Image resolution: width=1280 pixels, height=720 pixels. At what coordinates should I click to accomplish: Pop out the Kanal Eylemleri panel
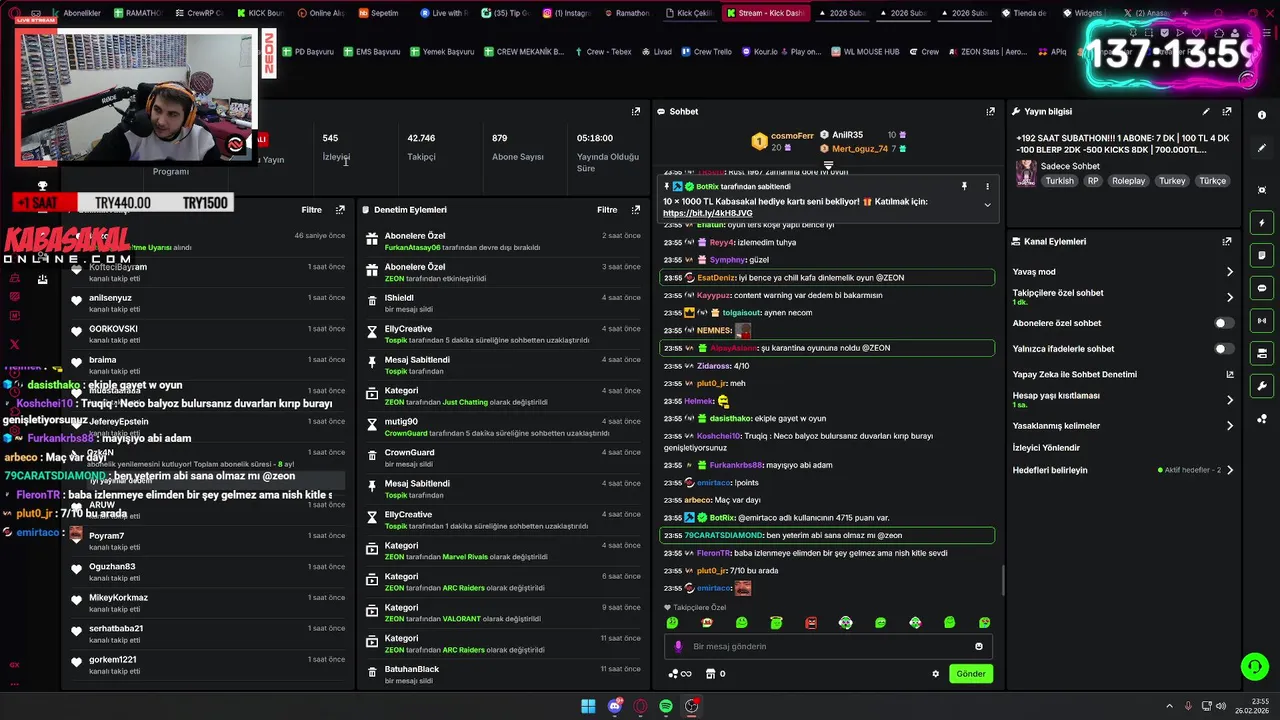tap(1227, 241)
